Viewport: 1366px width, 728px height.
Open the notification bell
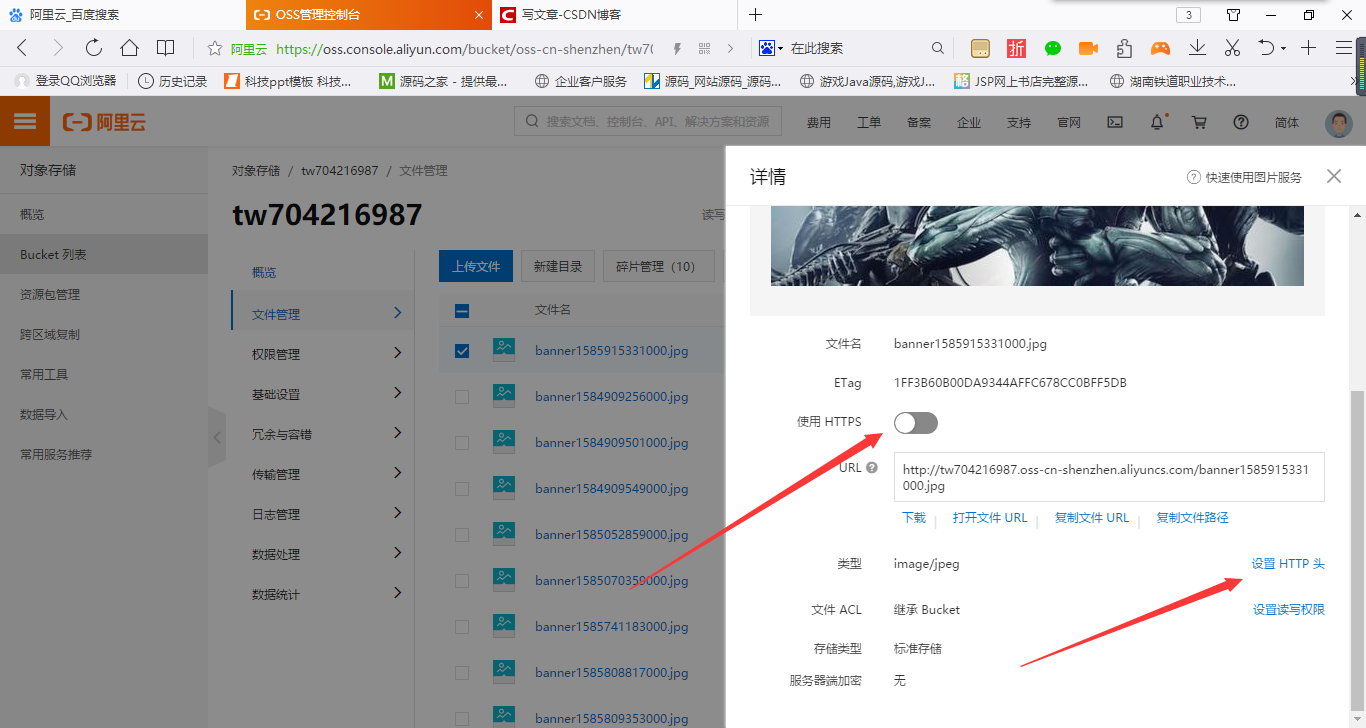[1158, 122]
